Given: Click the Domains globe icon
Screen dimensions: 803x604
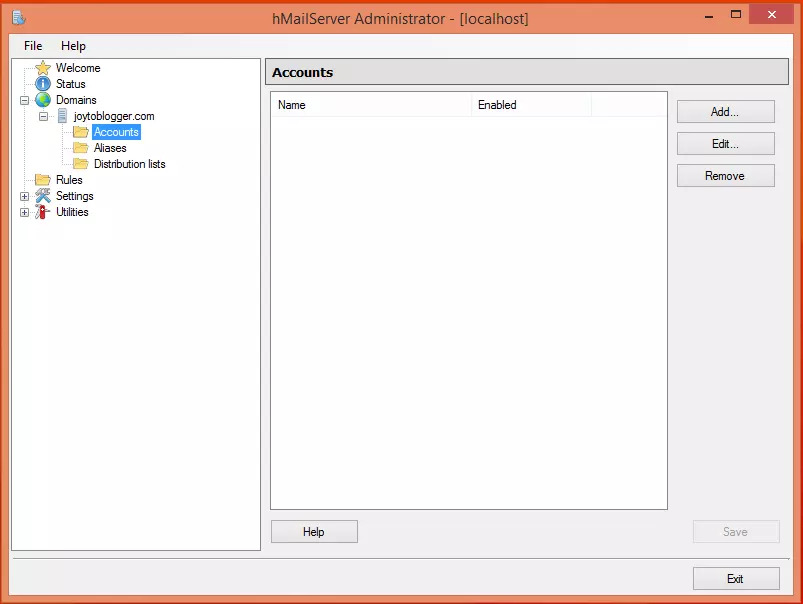Looking at the screenshot, I should point(43,100).
